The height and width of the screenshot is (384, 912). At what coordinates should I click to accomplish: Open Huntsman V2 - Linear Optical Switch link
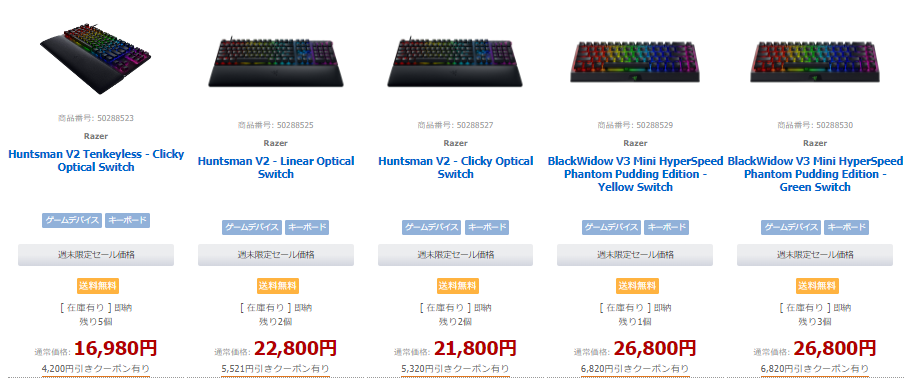[x=276, y=168]
